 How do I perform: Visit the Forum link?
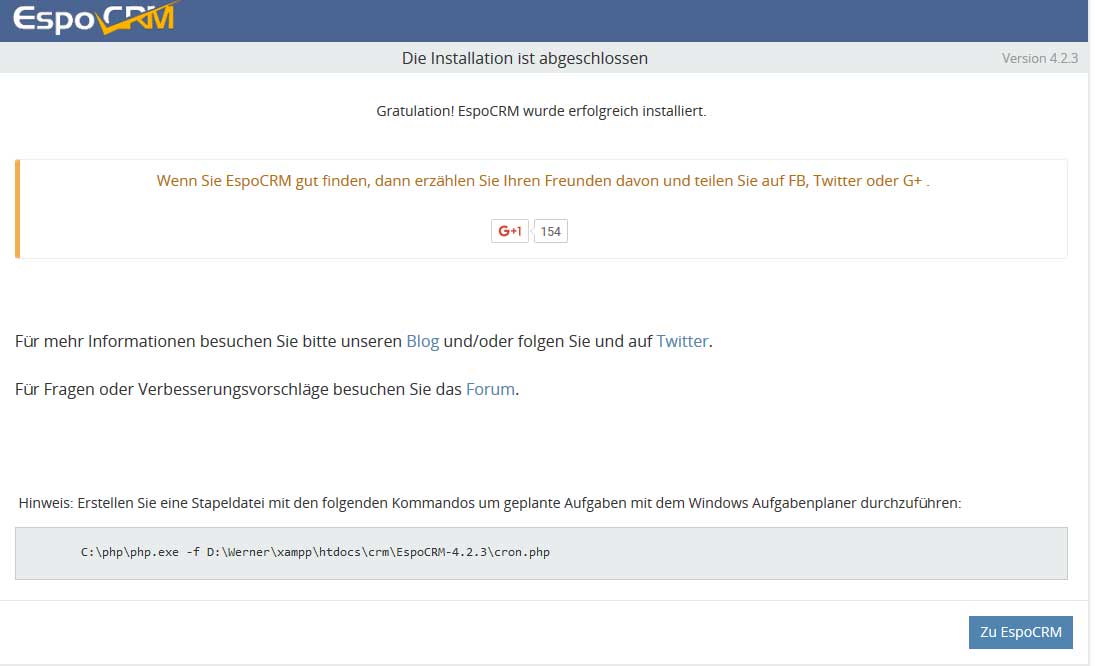pyautogui.click(x=489, y=389)
